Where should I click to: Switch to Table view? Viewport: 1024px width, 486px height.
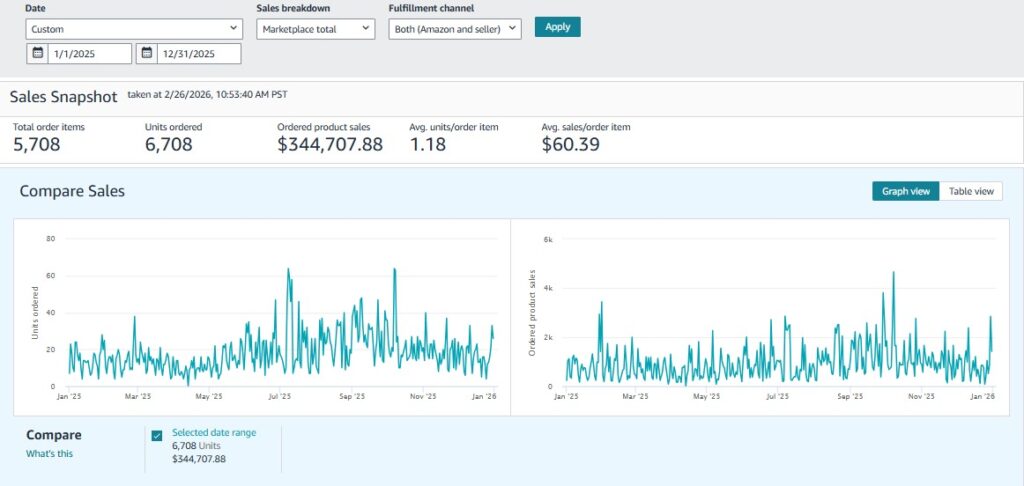pyautogui.click(x=971, y=191)
